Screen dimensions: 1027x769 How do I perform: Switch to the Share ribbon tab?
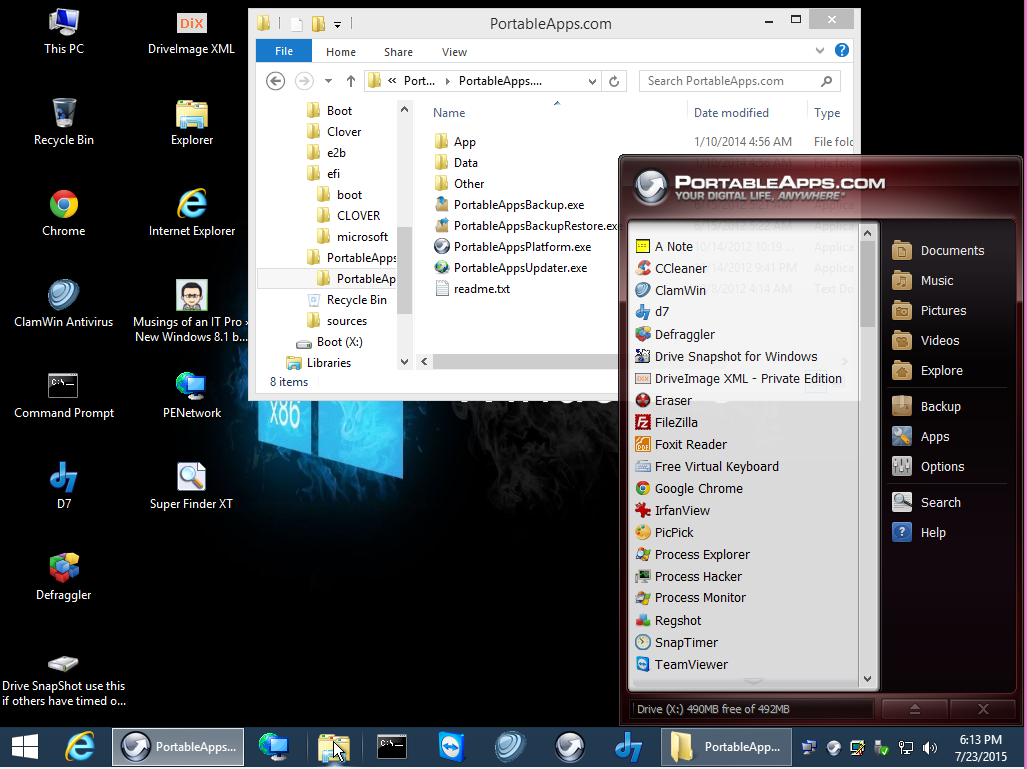tap(398, 52)
